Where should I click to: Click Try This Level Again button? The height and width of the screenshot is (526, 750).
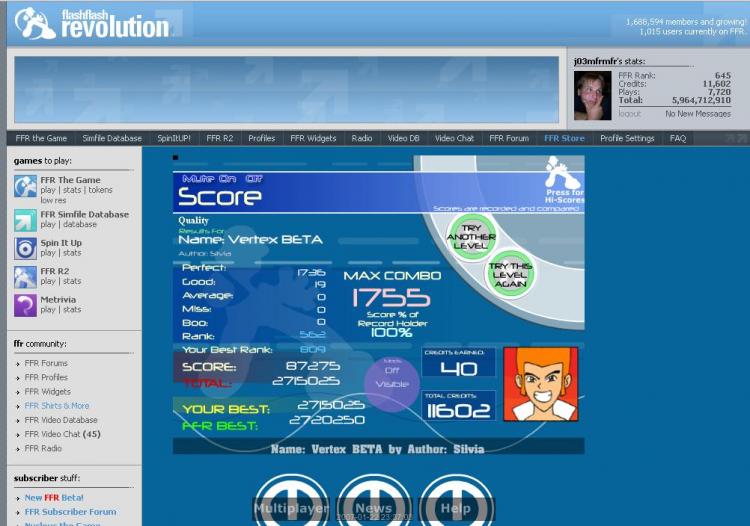click(510, 274)
